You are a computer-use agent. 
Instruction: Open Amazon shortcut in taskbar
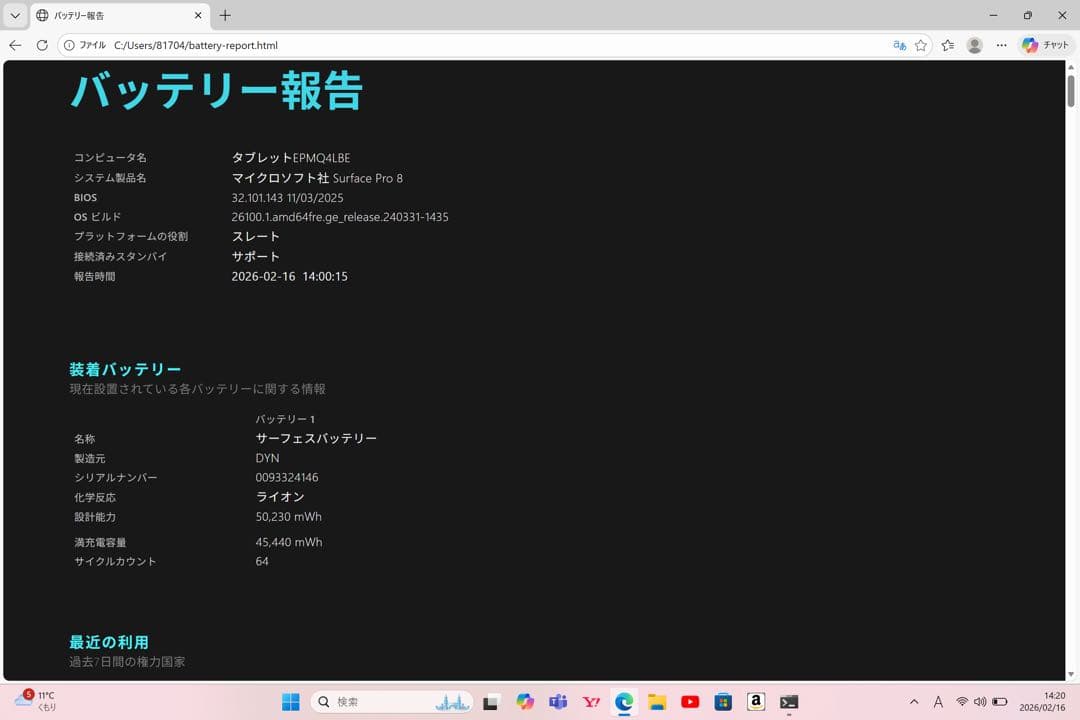point(756,702)
